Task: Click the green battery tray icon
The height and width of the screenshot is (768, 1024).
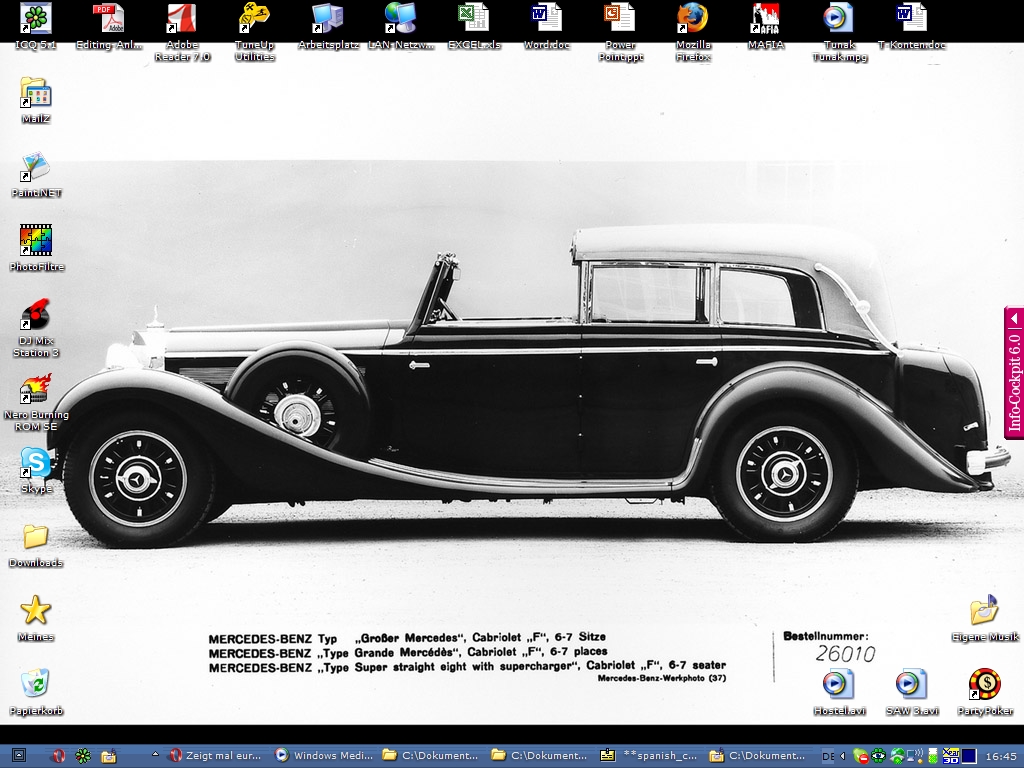Action: 933,756
